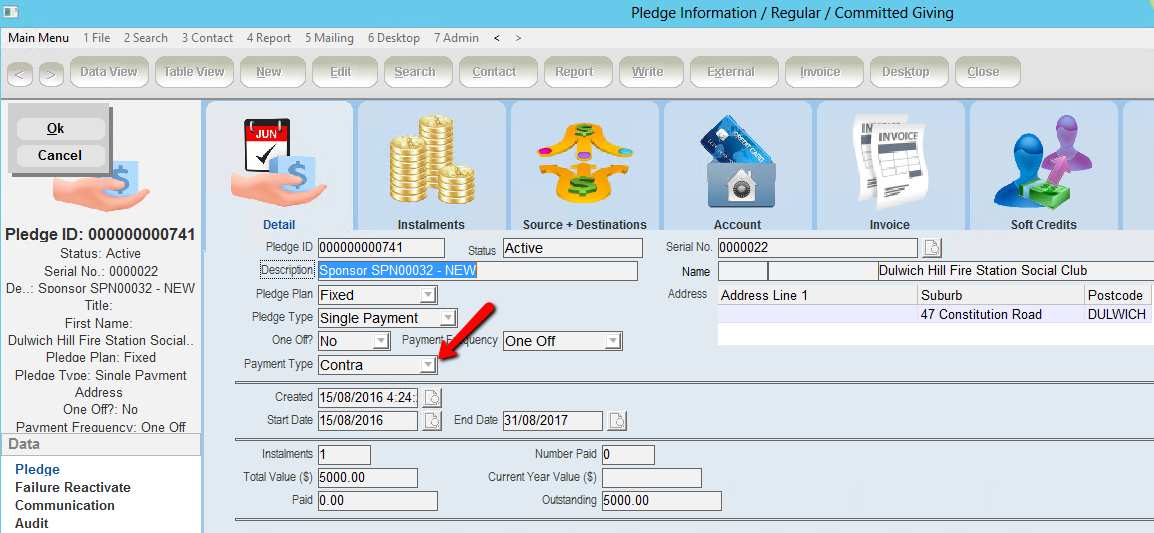1154x533 pixels.
Task: Select Failure Reactivate in the Data panel
Action: pos(73,487)
